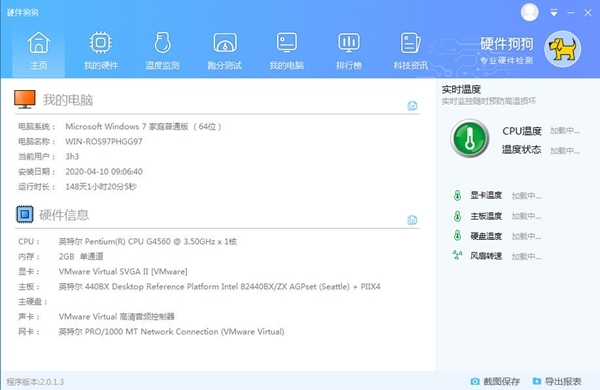This screenshot has height=390, width=600.
Task: Open 科技资讯 news tab
Action: (411, 52)
